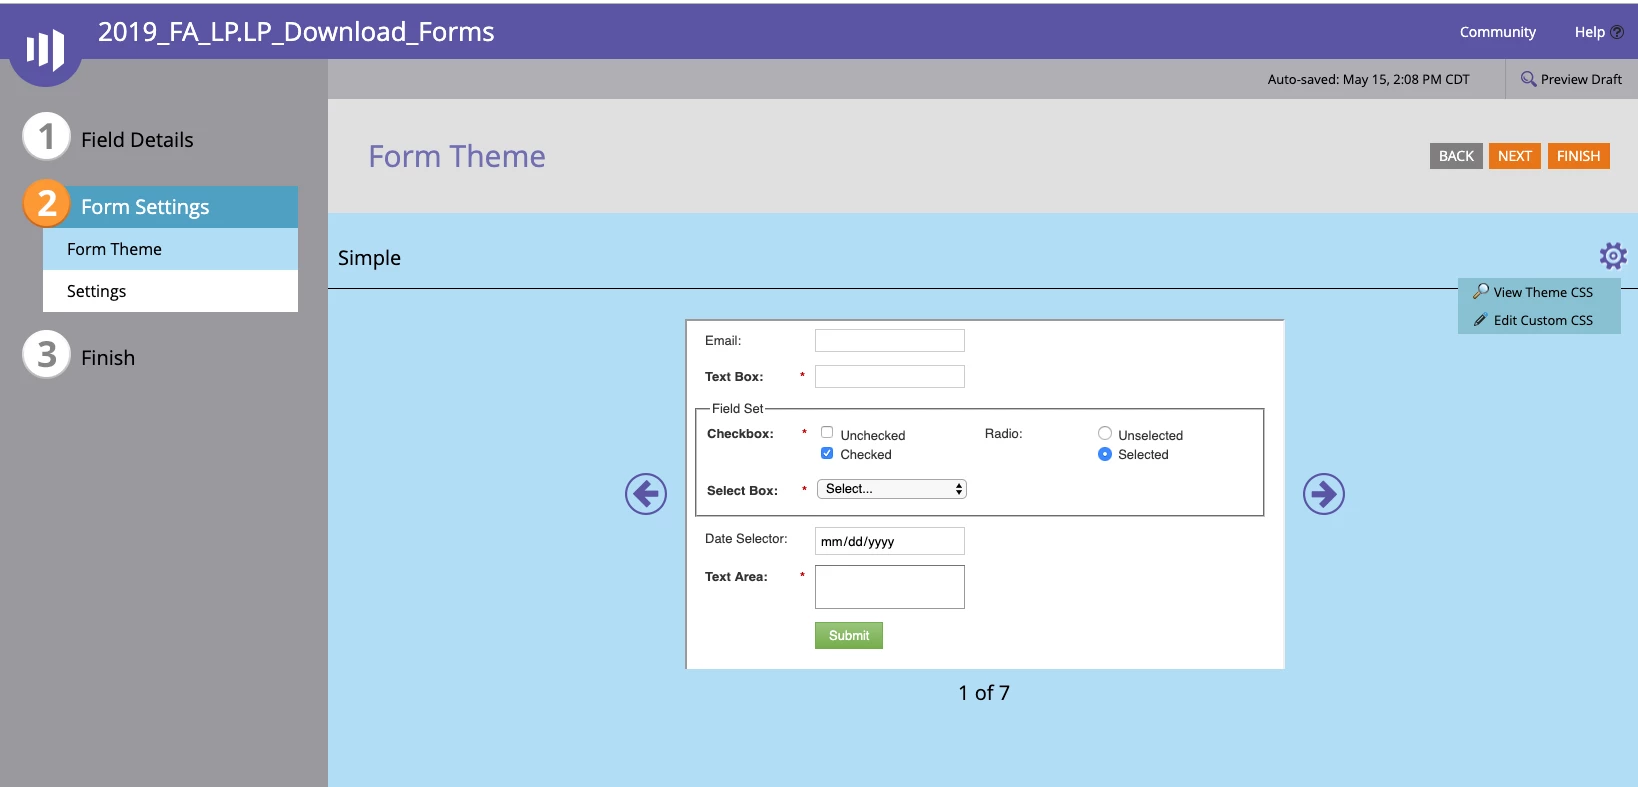Open Settings in Form Settings sidebar
The image size is (1638, 787).
[170, 291]
